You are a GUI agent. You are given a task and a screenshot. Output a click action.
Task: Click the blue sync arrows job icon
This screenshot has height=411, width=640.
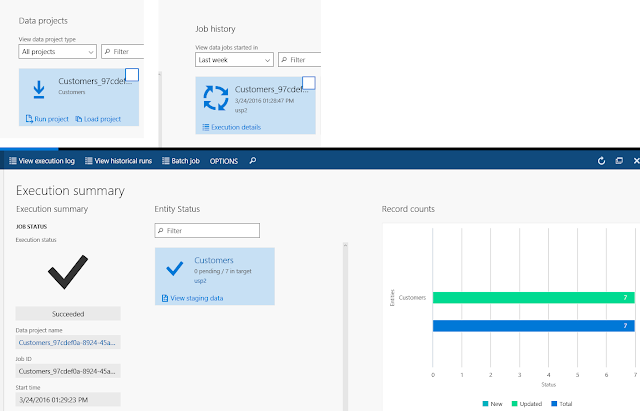[216, 98]
